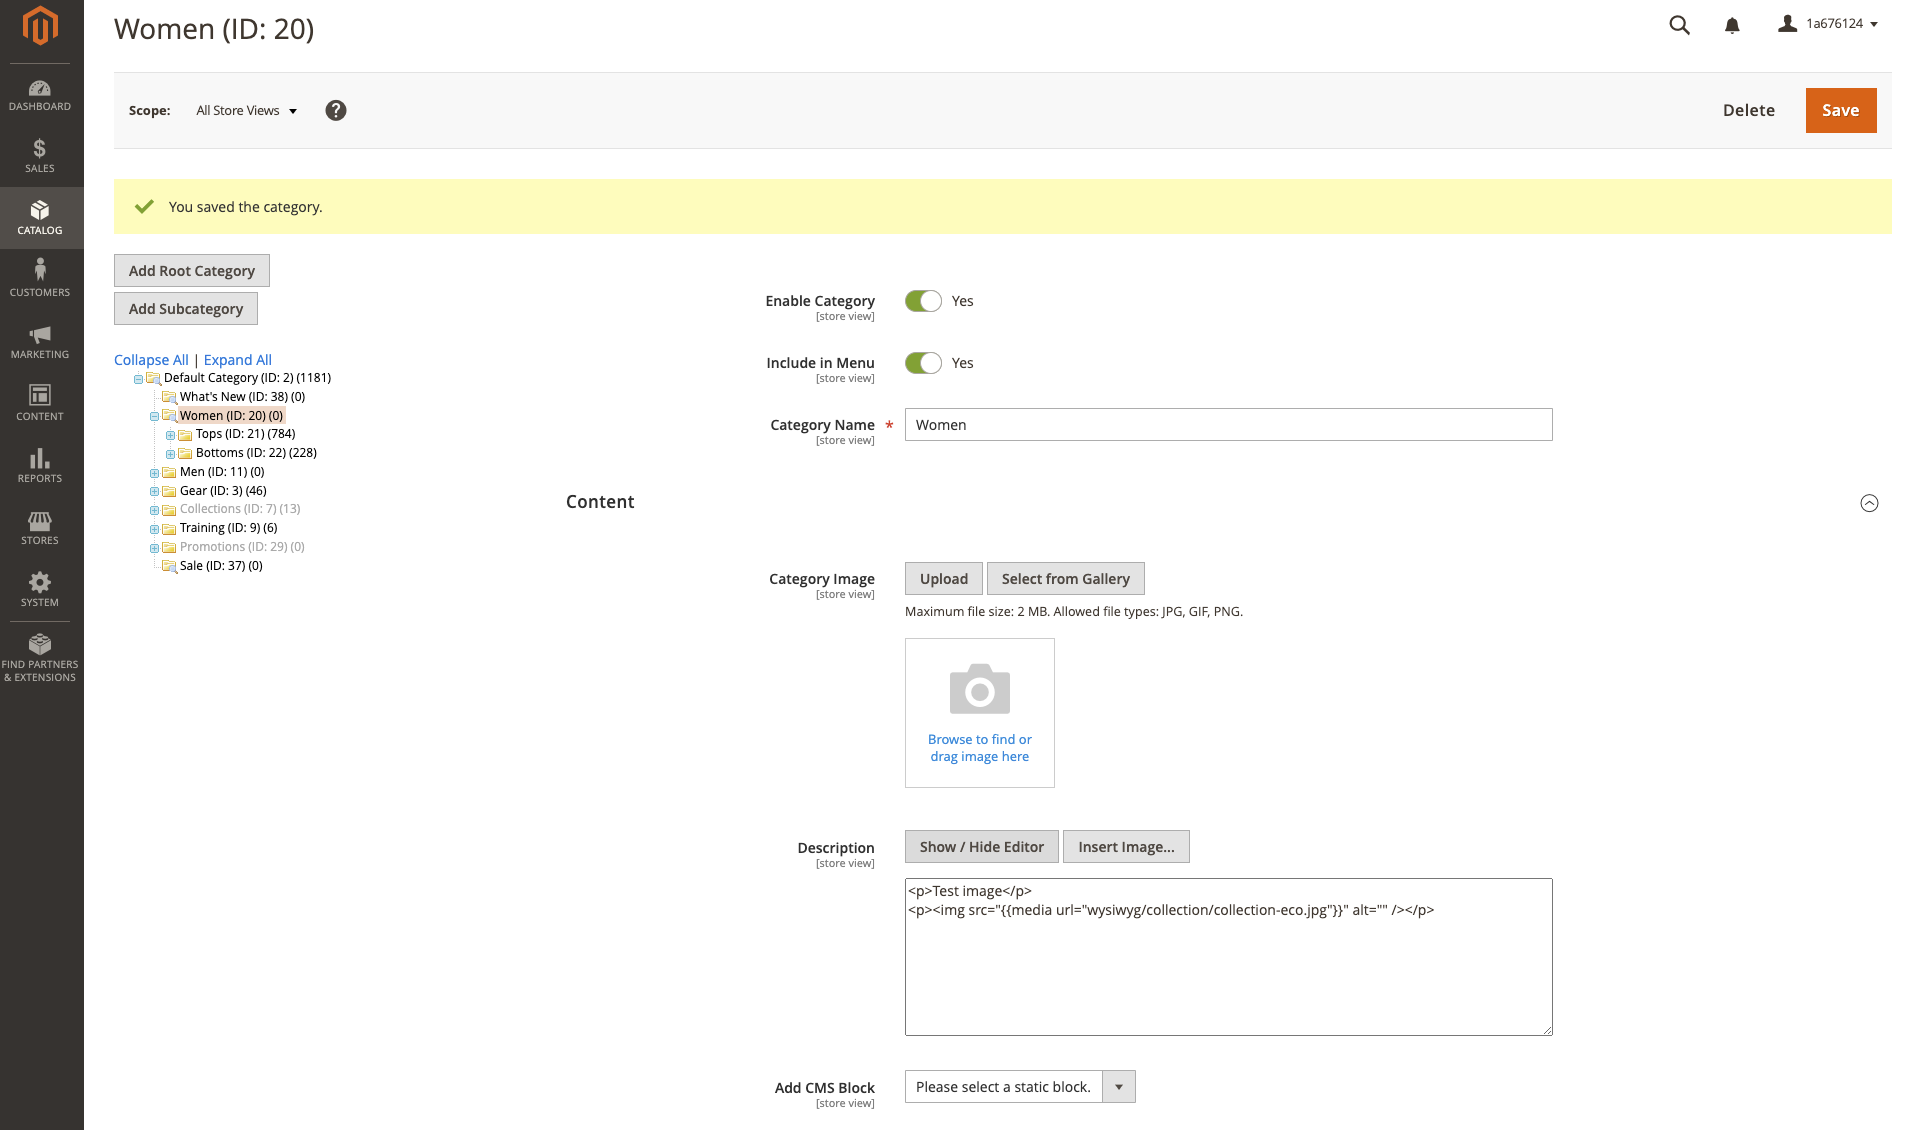Open the Dashboard from the sidebar

pos(40,96)
